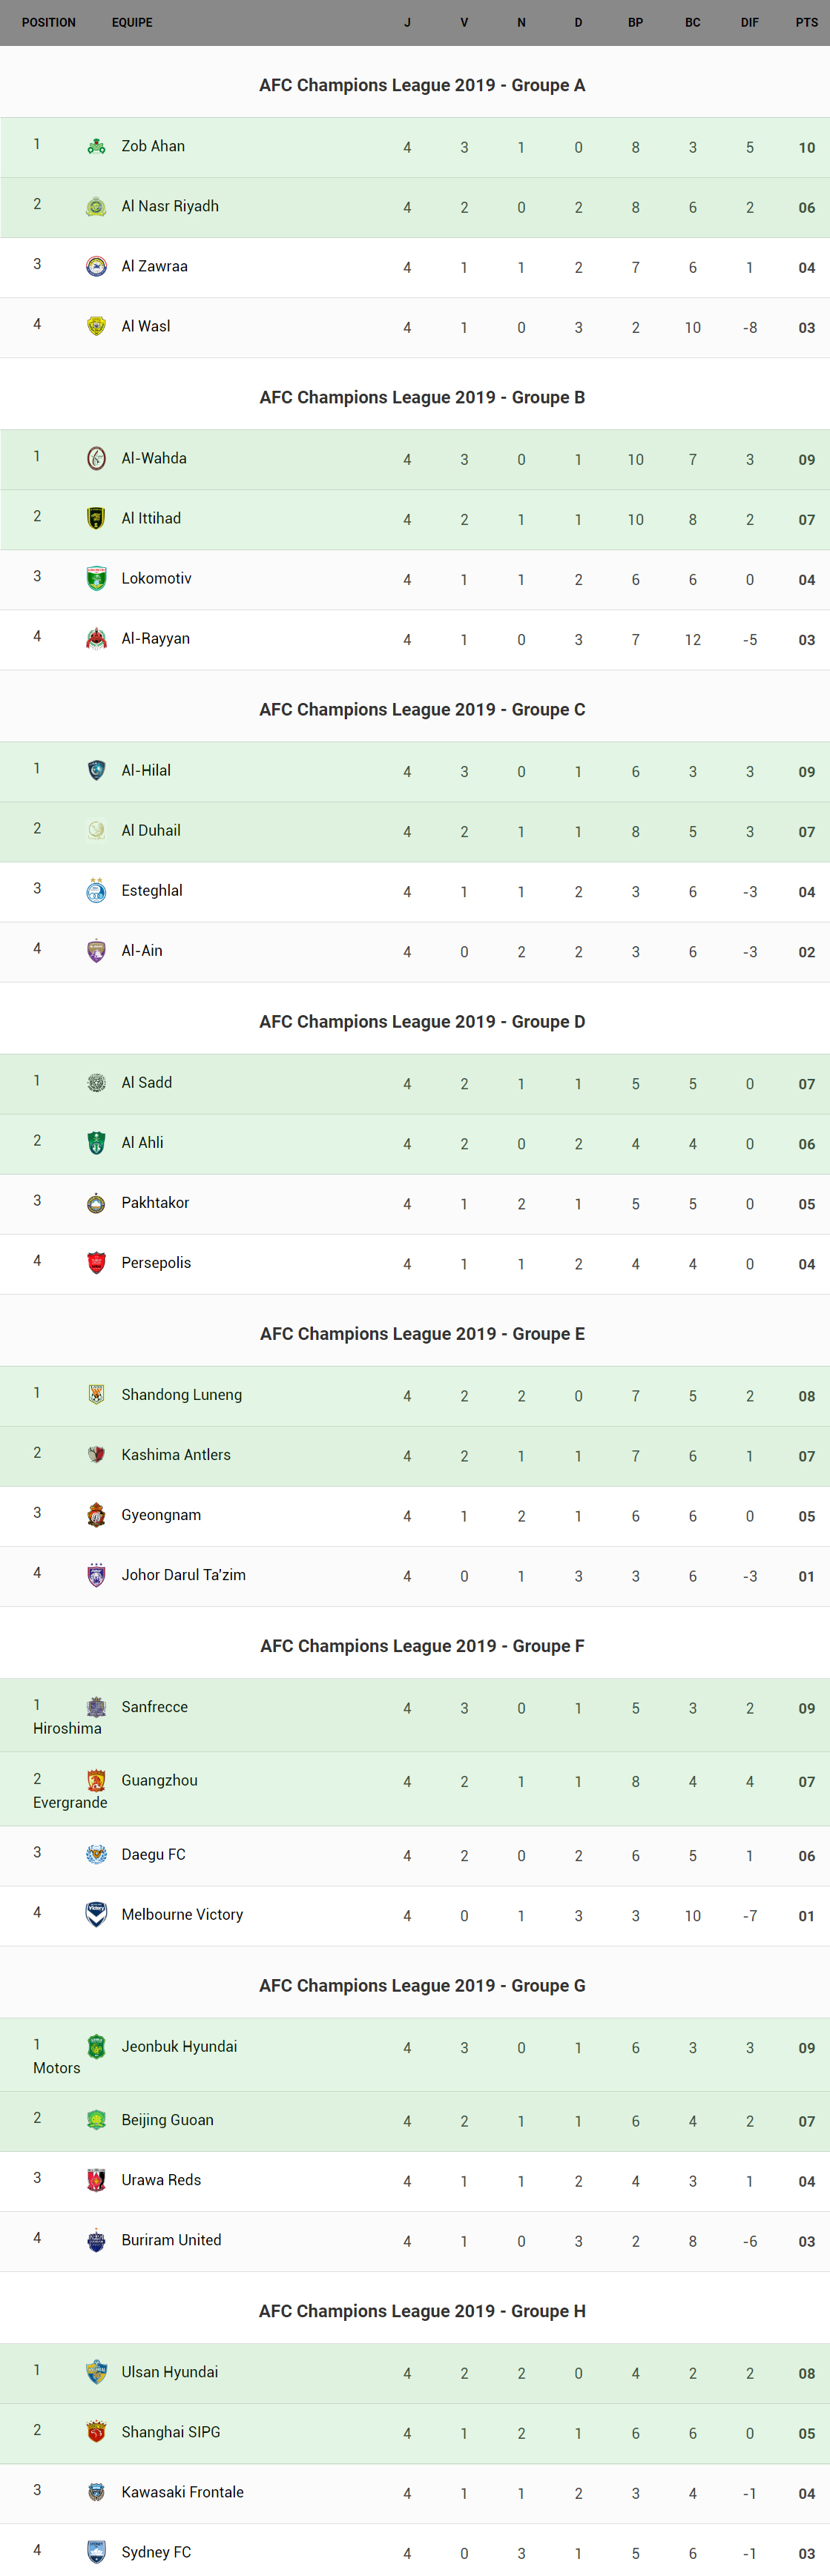Screen dimensions: 830x2576
Task: Open the Shandong Luneng team link
Action: pyautogui.click(x=181, y=1395)
